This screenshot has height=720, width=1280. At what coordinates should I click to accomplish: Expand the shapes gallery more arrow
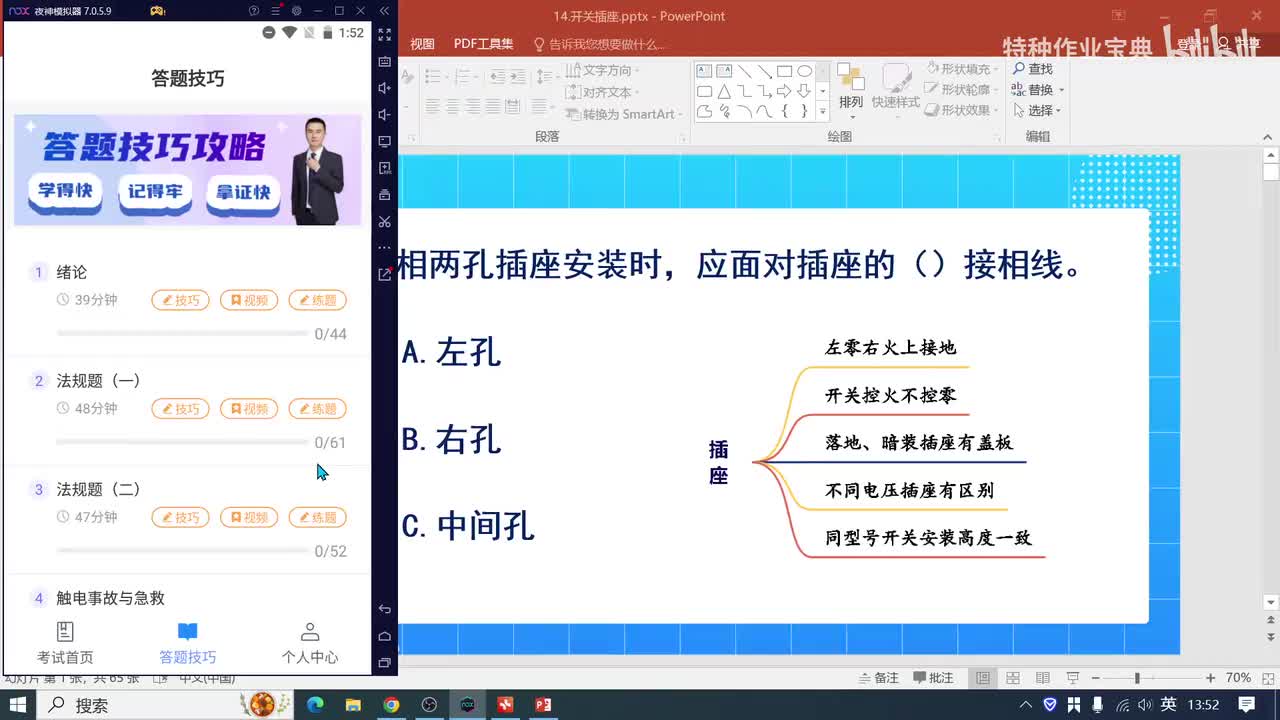[x=823, y=112]
